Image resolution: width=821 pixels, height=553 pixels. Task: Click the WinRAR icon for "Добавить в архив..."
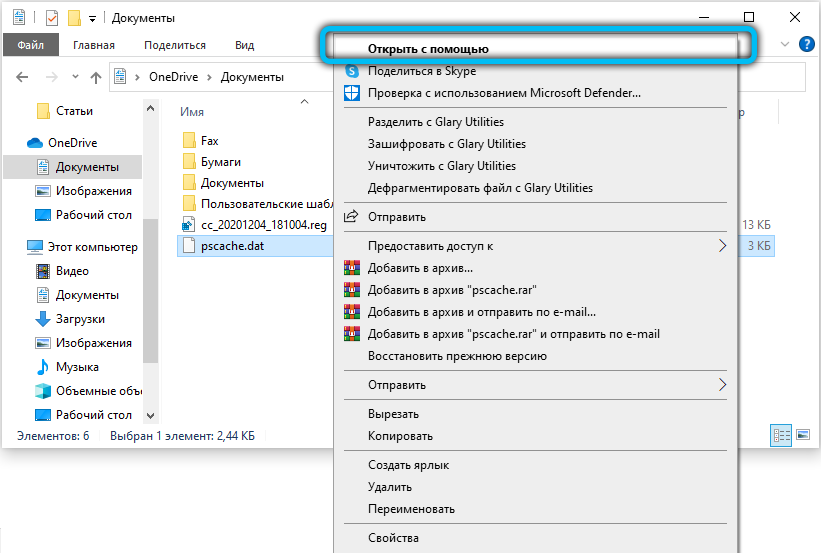pyautogui.click(x=351, y=268)
